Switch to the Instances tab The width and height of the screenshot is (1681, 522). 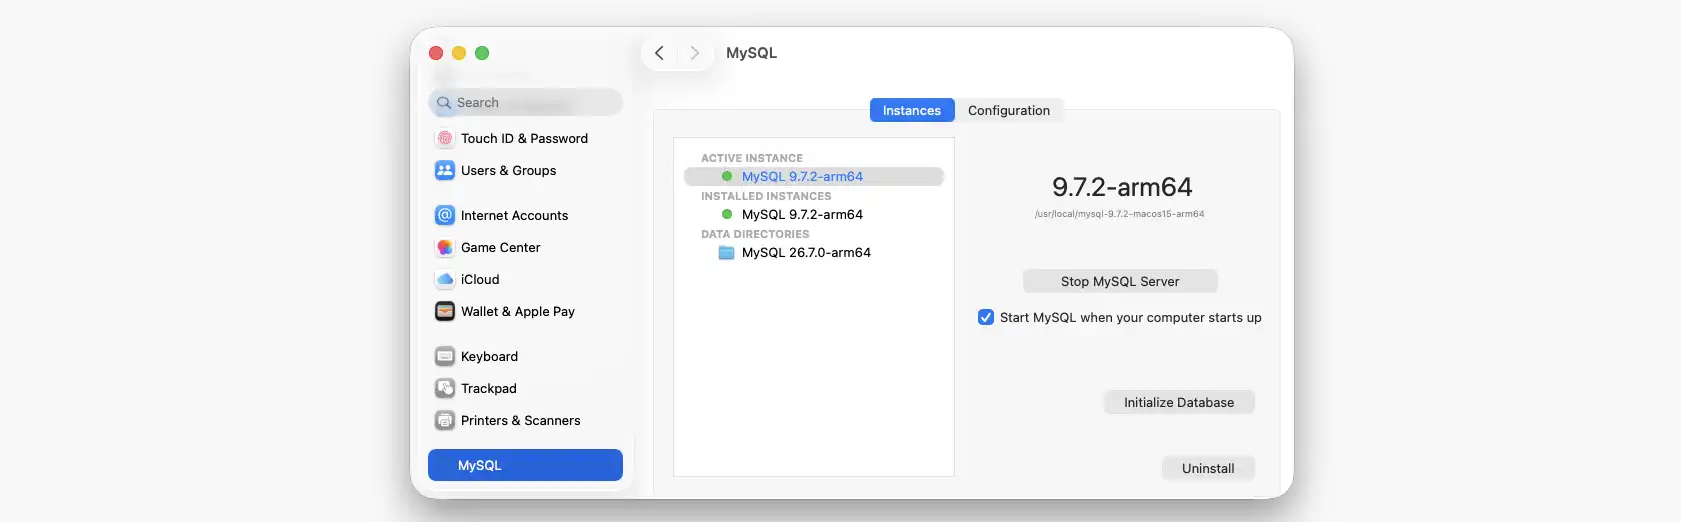click(x=912, y=110)
